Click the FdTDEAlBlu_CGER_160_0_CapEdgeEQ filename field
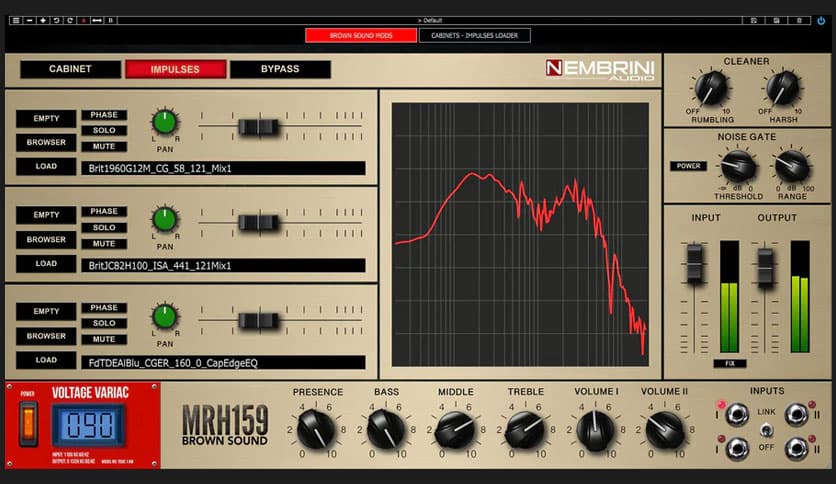 pyautogui.click(x=223, y=363)
